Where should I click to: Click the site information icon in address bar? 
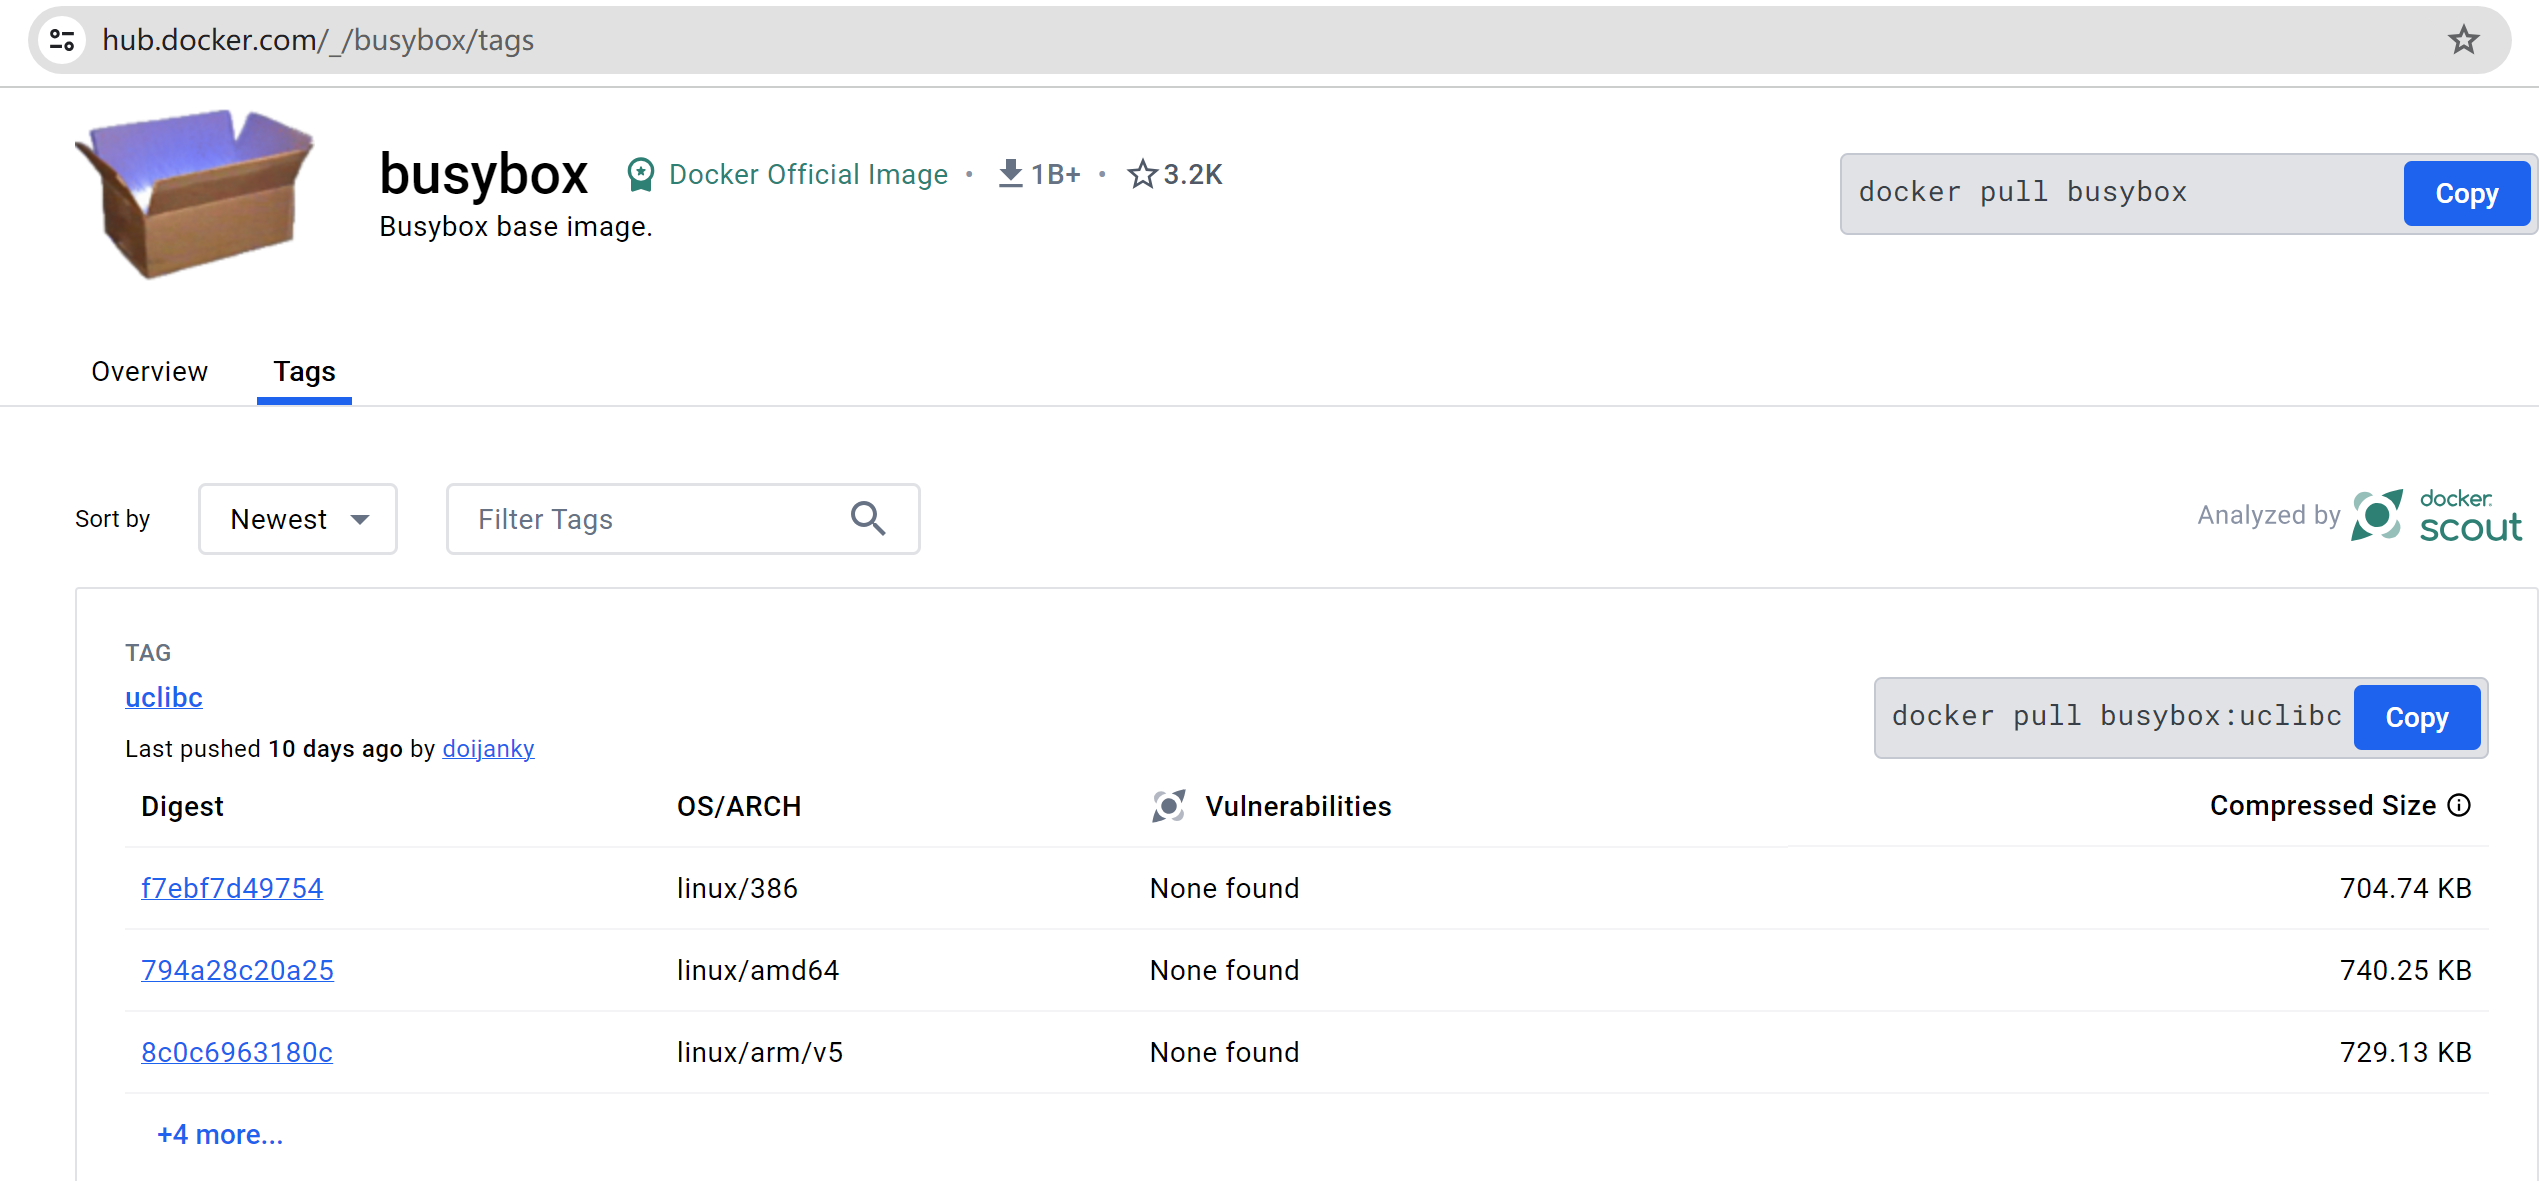[x=62, y=40]
